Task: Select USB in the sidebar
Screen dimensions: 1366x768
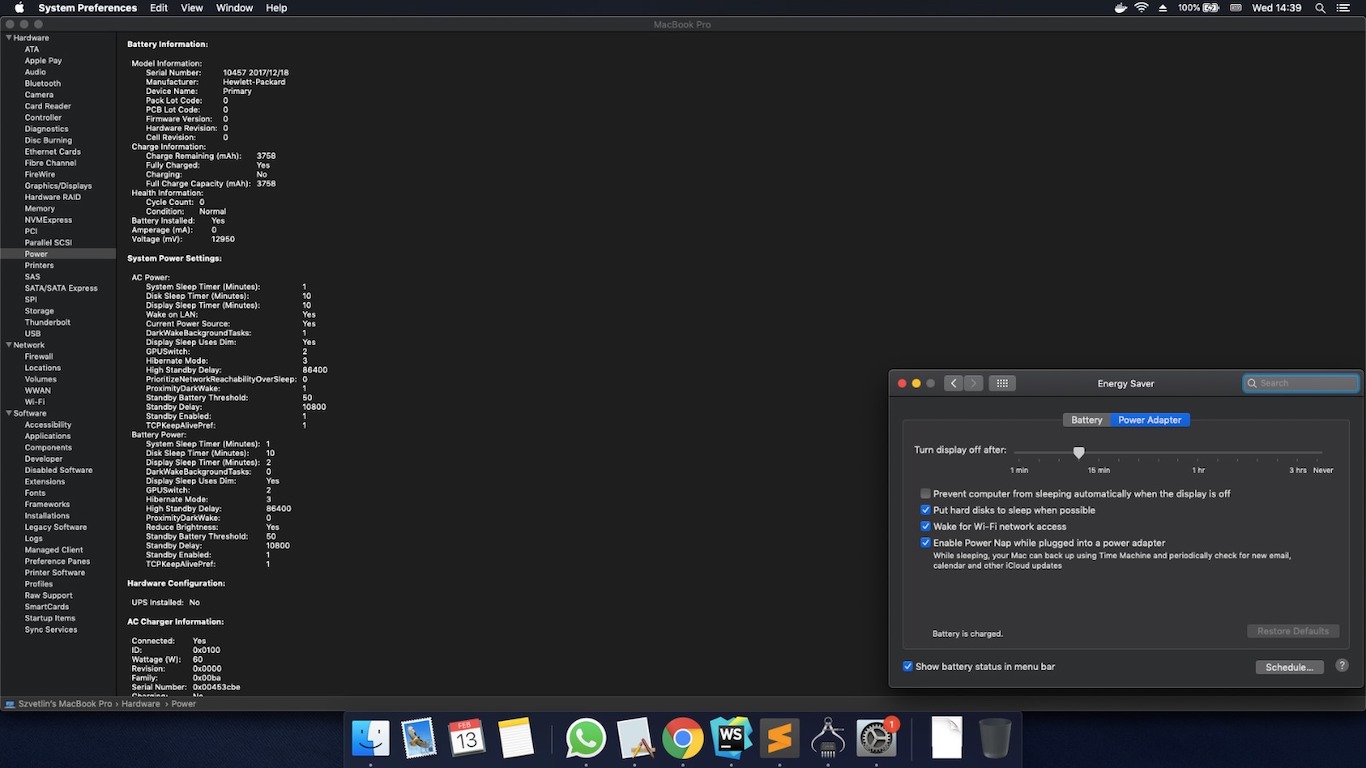Action: tap(33, 334)
